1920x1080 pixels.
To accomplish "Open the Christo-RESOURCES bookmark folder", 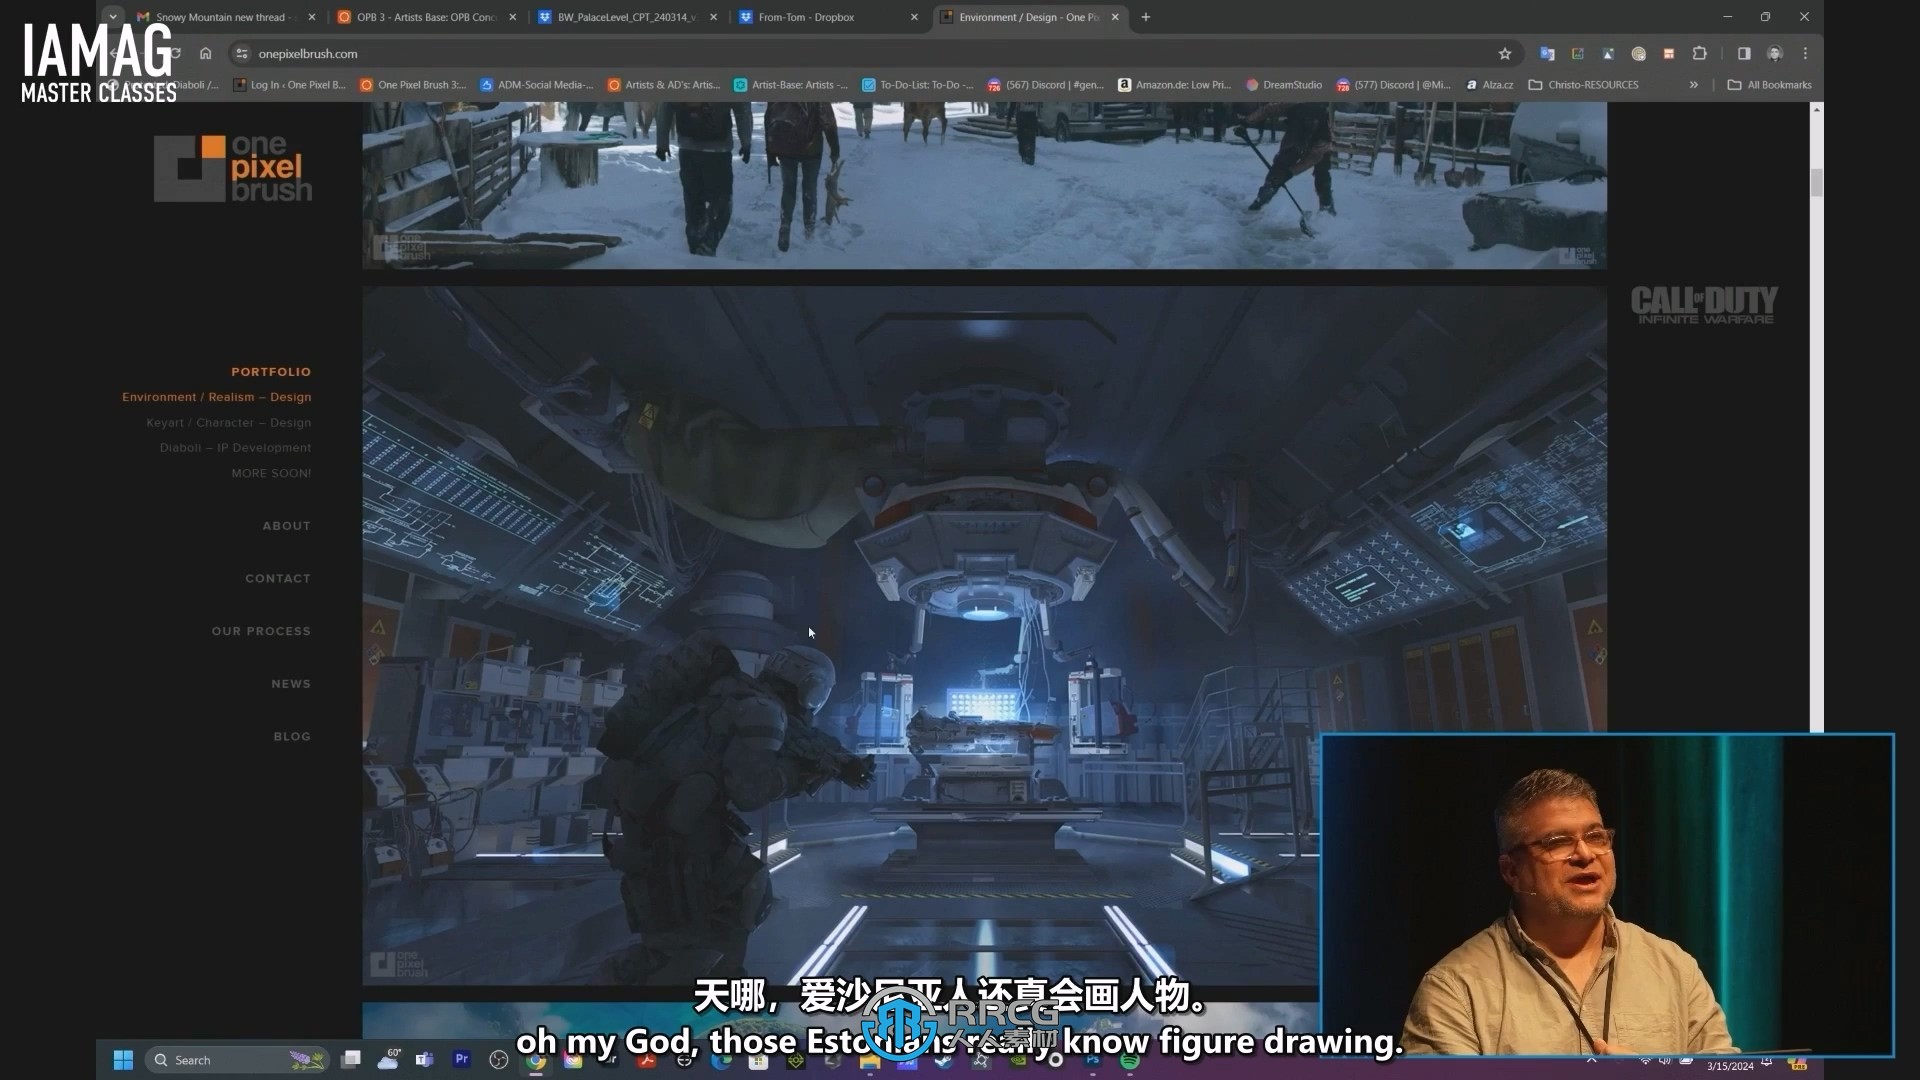I will [x=1584, y=85].
